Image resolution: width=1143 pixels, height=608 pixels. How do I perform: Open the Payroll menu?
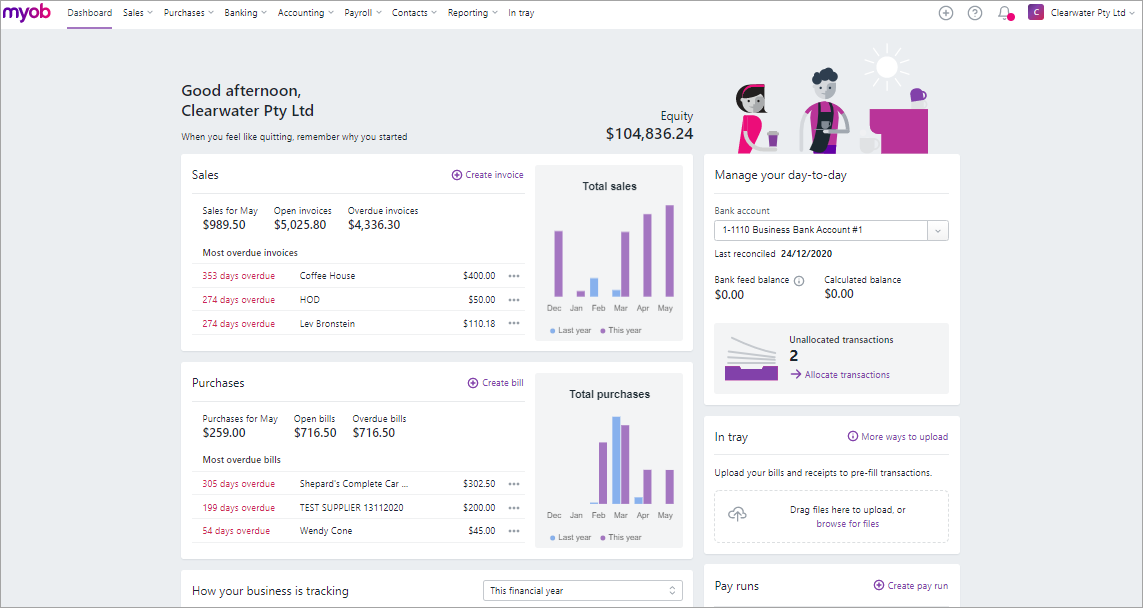(363, 13)
